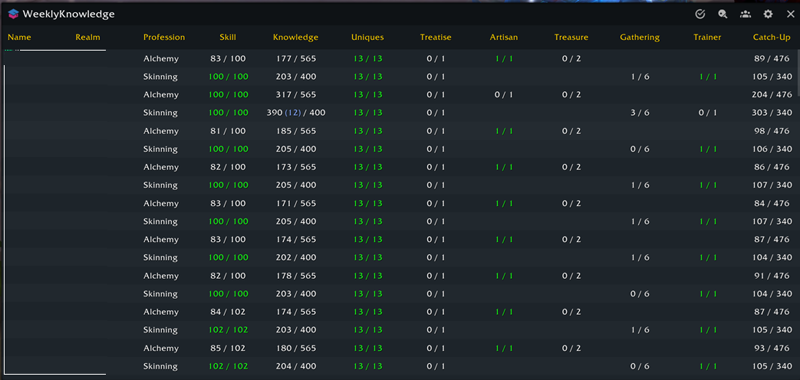Select catch-up cell "98 / 476"
The image size is (800, 380).
click(x=772, y=131)
